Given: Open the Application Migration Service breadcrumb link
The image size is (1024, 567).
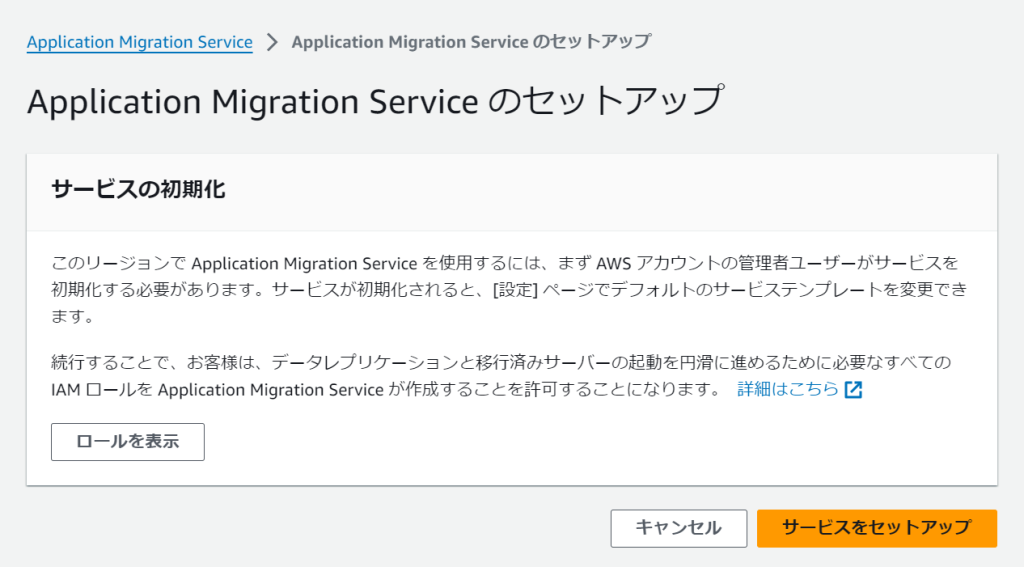Looking at the screenshot, I should (x=140, y=42).
